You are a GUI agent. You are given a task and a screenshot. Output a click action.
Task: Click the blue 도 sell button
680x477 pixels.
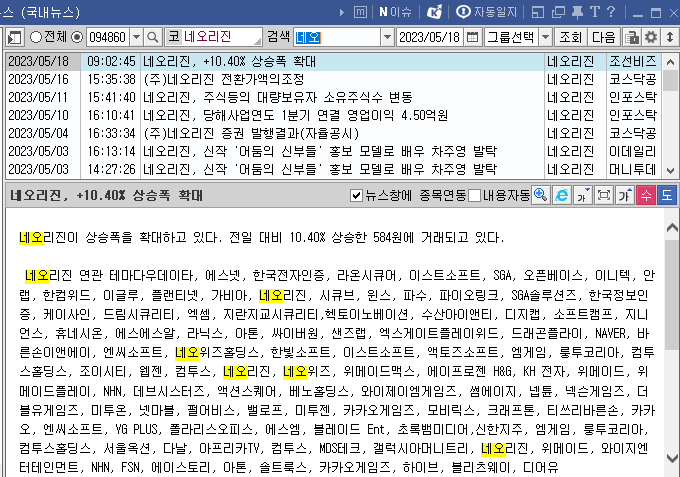click(x=667, y=195)
